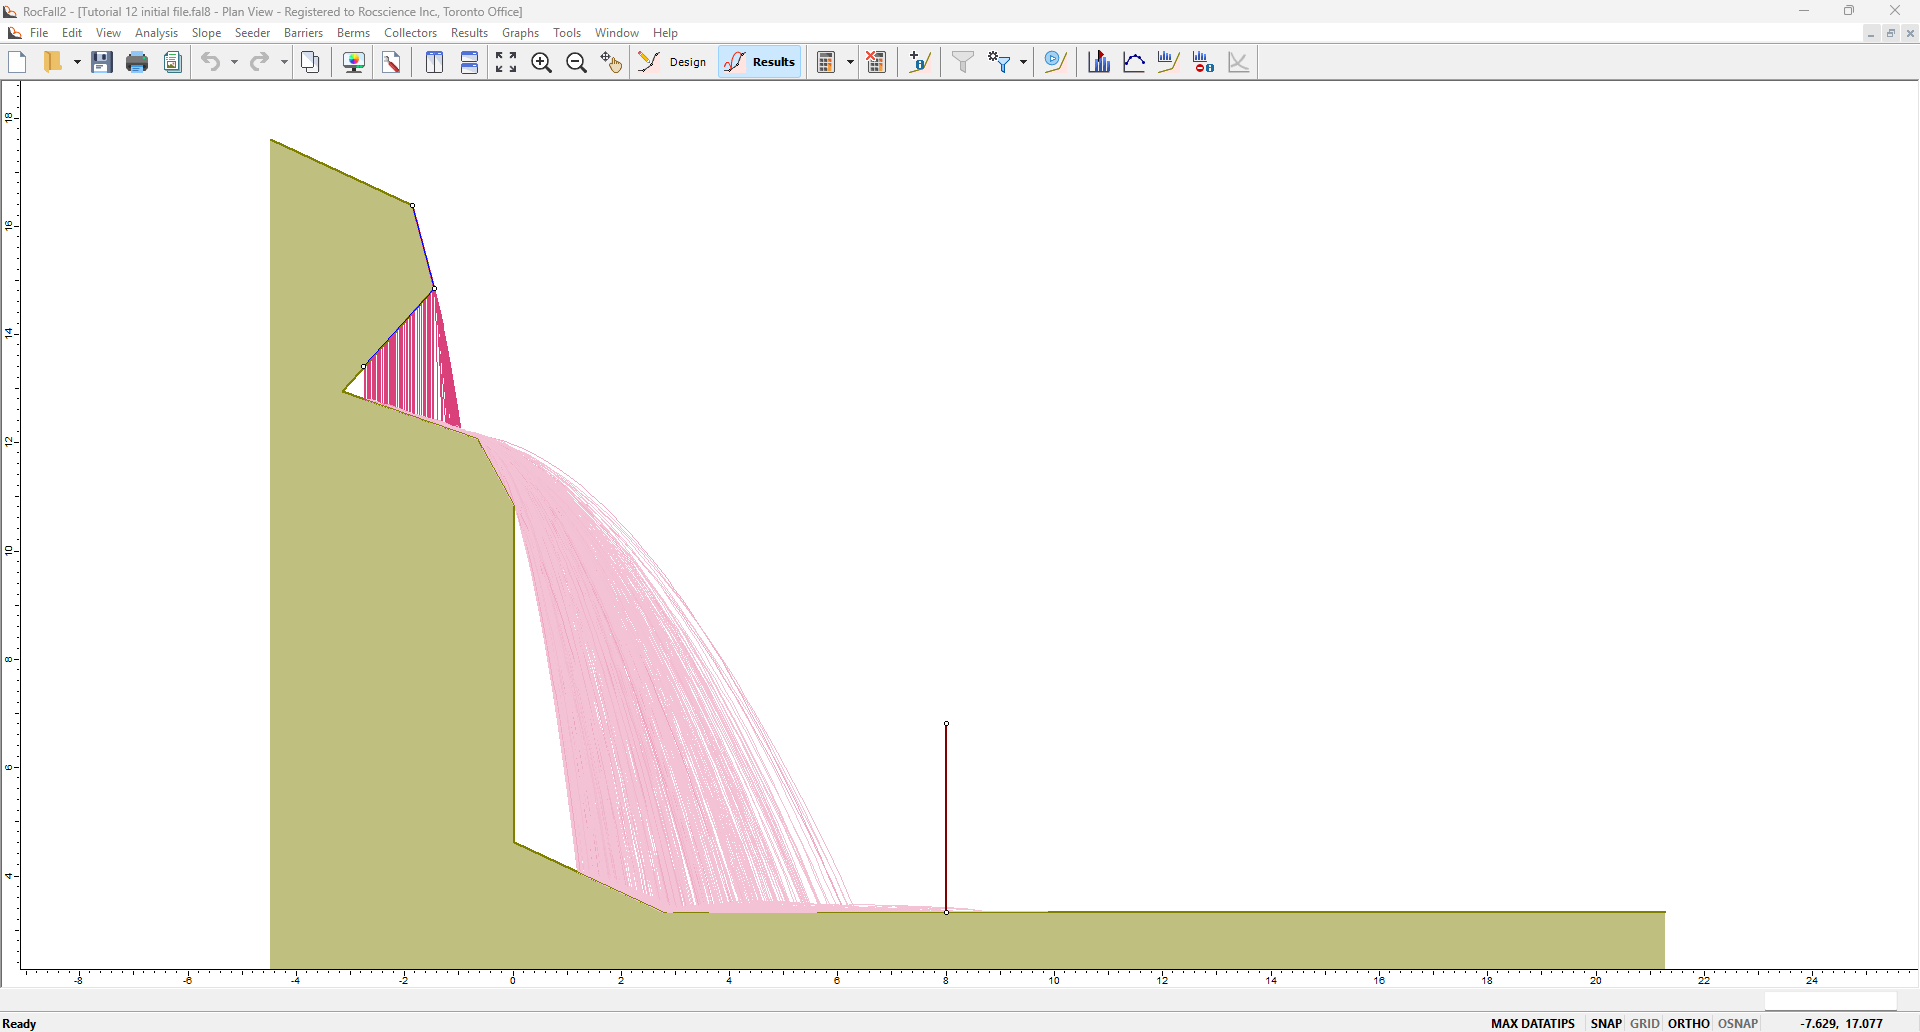Click the barrier's top endpoint
The width and height of the screenshot is (1920, 1032).
(x=946, y=724)
